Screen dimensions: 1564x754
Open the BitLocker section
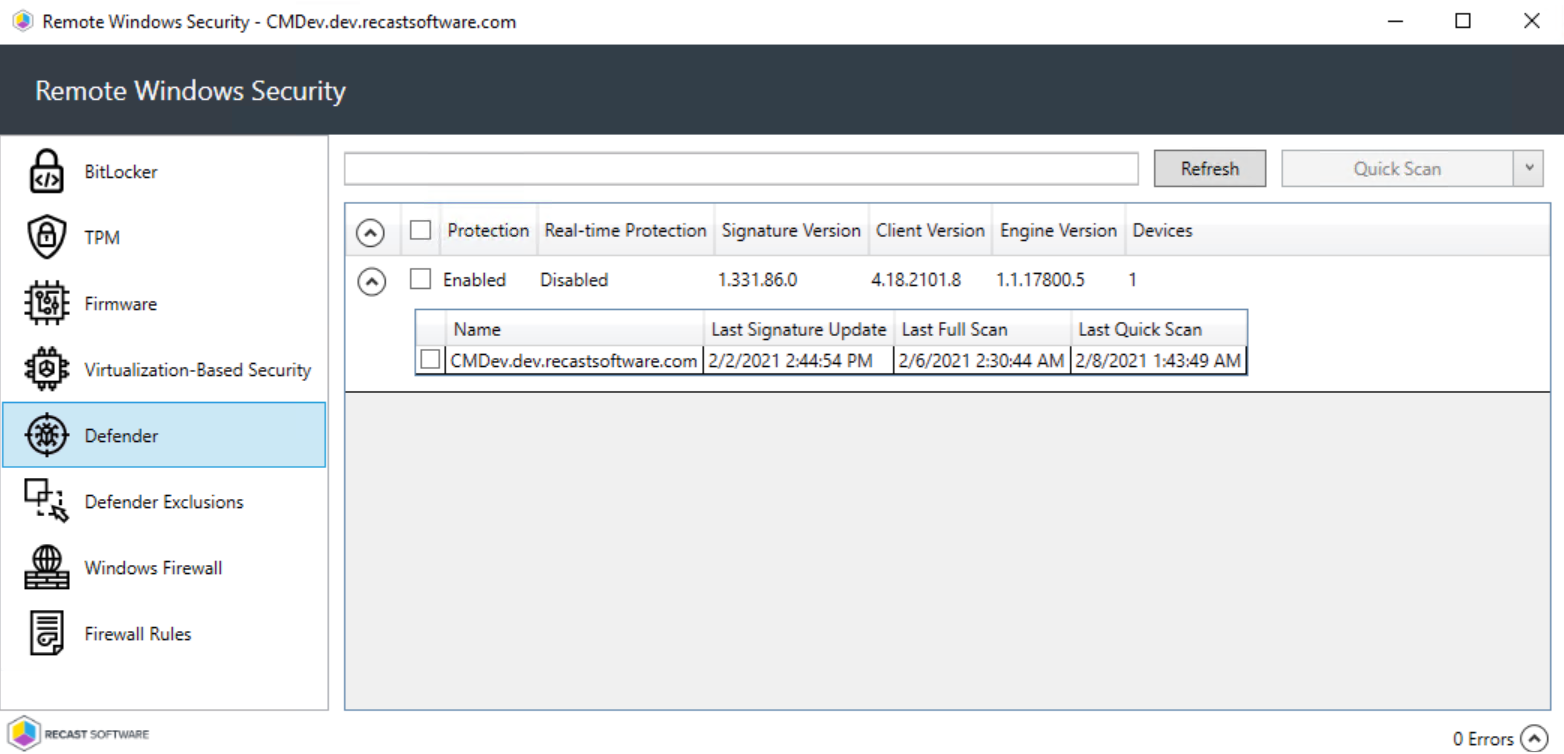tap(165, 171)
